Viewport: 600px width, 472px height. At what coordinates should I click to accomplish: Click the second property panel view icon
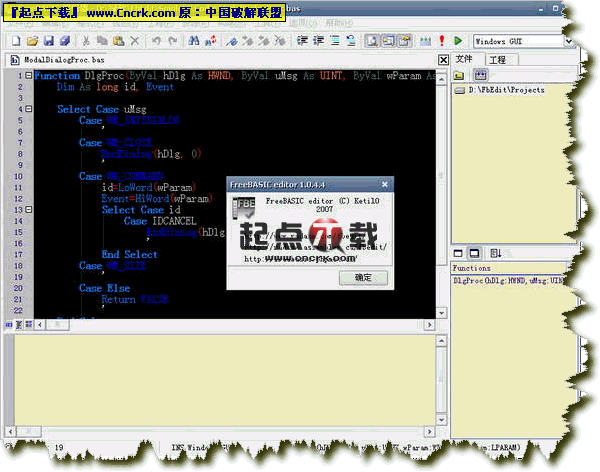474,253
